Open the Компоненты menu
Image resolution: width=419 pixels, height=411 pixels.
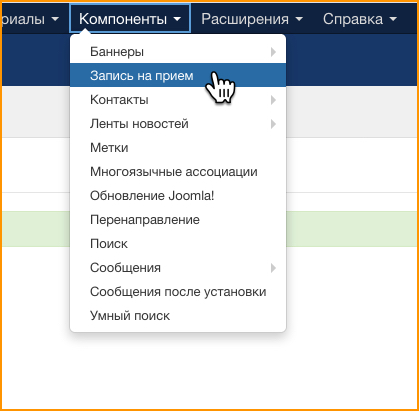coord(130,19)
